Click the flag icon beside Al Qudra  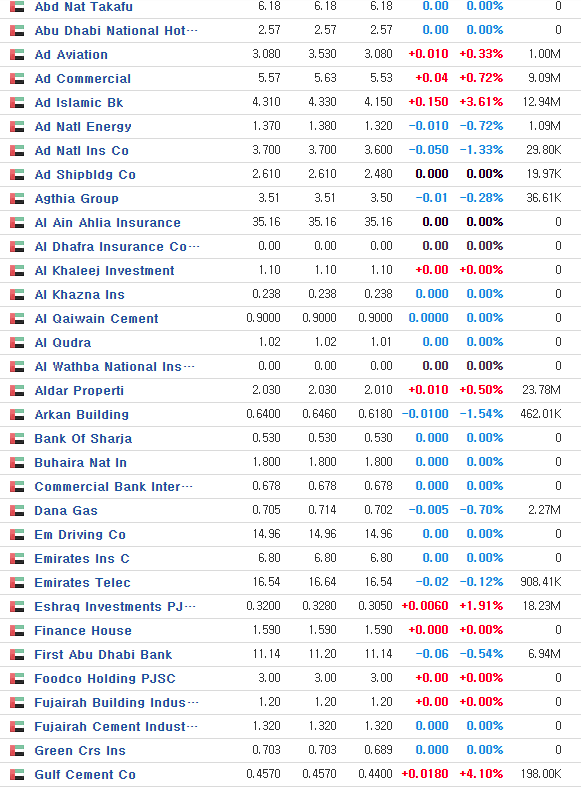tap(17, 343)
